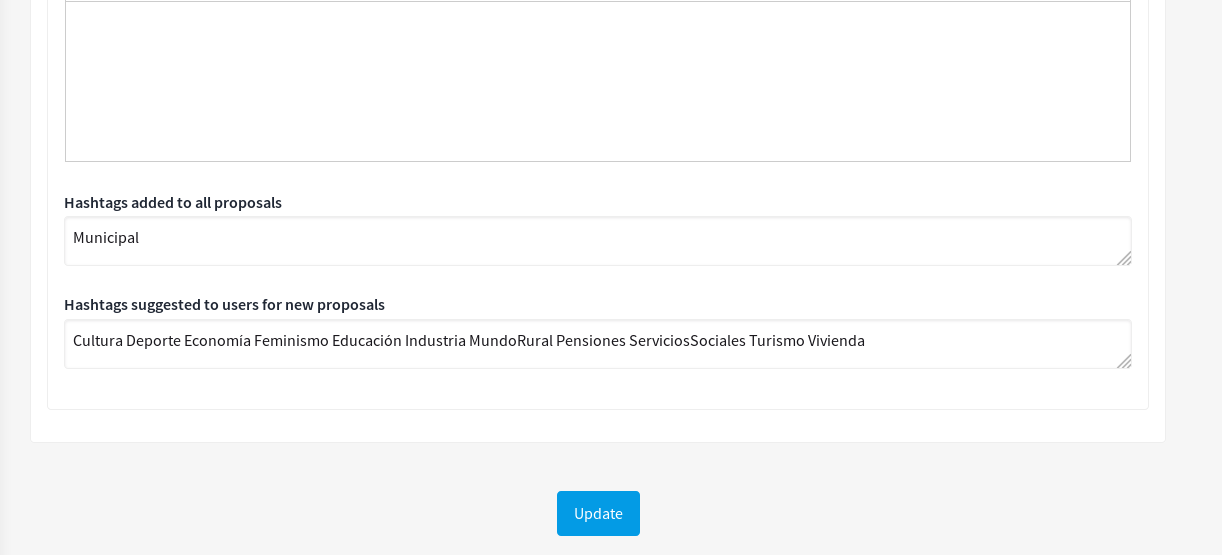Focus the large empty text area
Image resolution: width=1222 pixels, height=555 pixels.
click(x=597, y=81)
